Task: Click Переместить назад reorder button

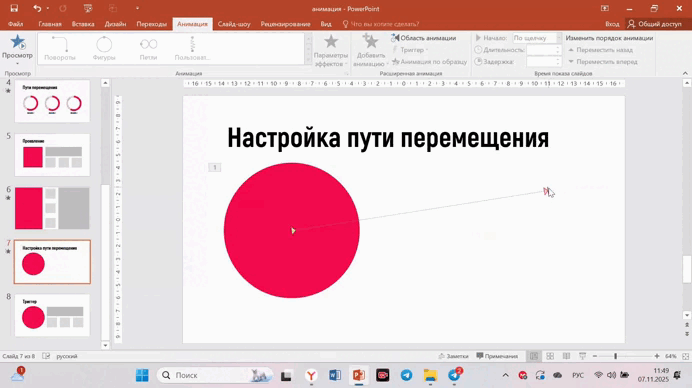Action: pos(600,50)
